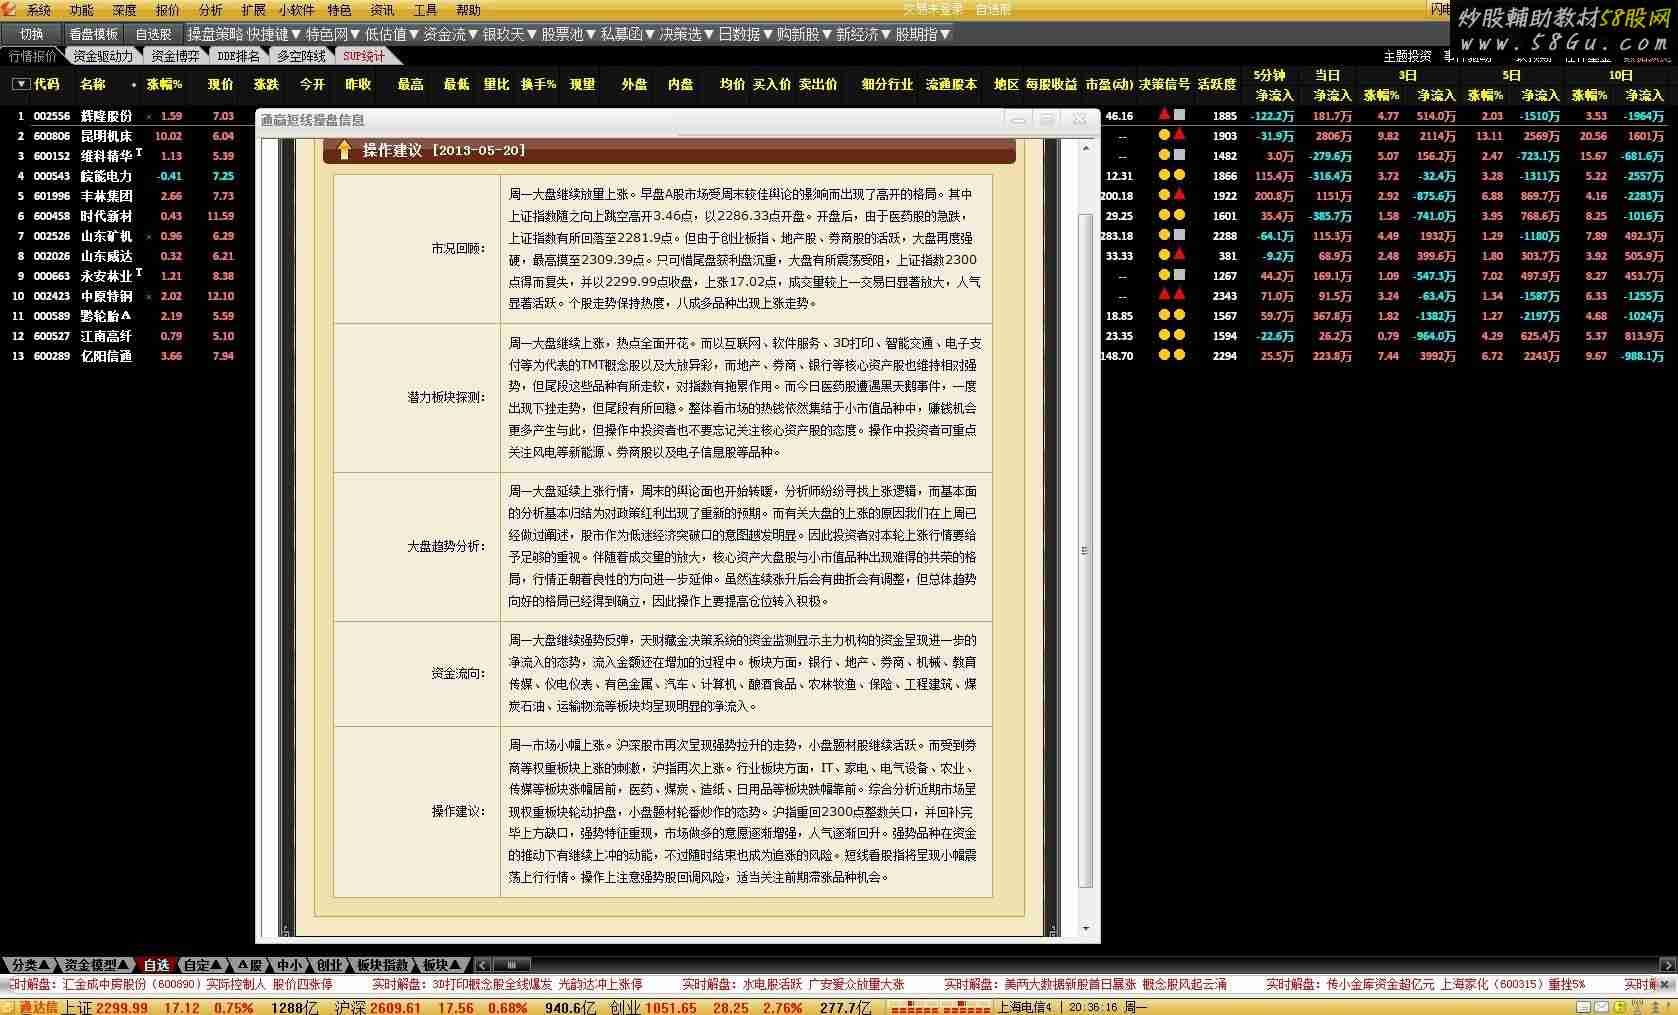This screenshot has width=1678, height=1015.
Task: Open the 特色网 dropdown
Action: (333, 34)
